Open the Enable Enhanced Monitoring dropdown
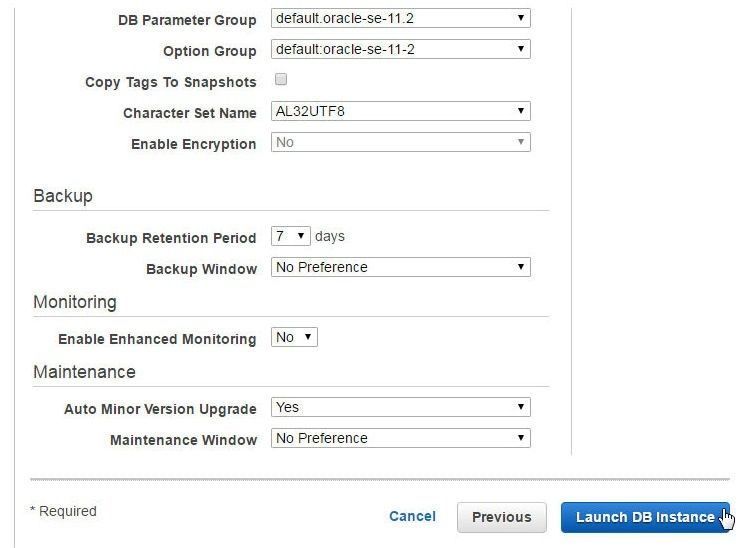Image resolution: width=745 pixels, height=548 pixels. 294,337
